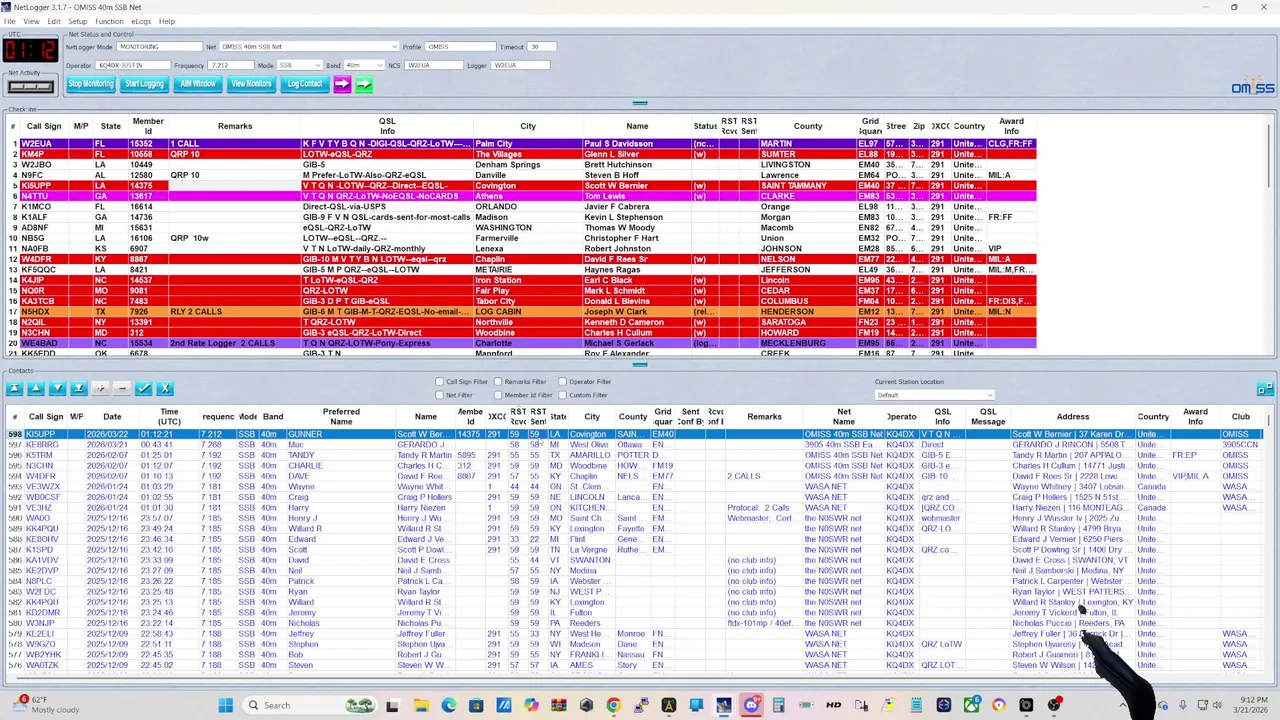This screenshot has width=1280, height=720.
Task: Click the Timeout input field
Action: 541,47
